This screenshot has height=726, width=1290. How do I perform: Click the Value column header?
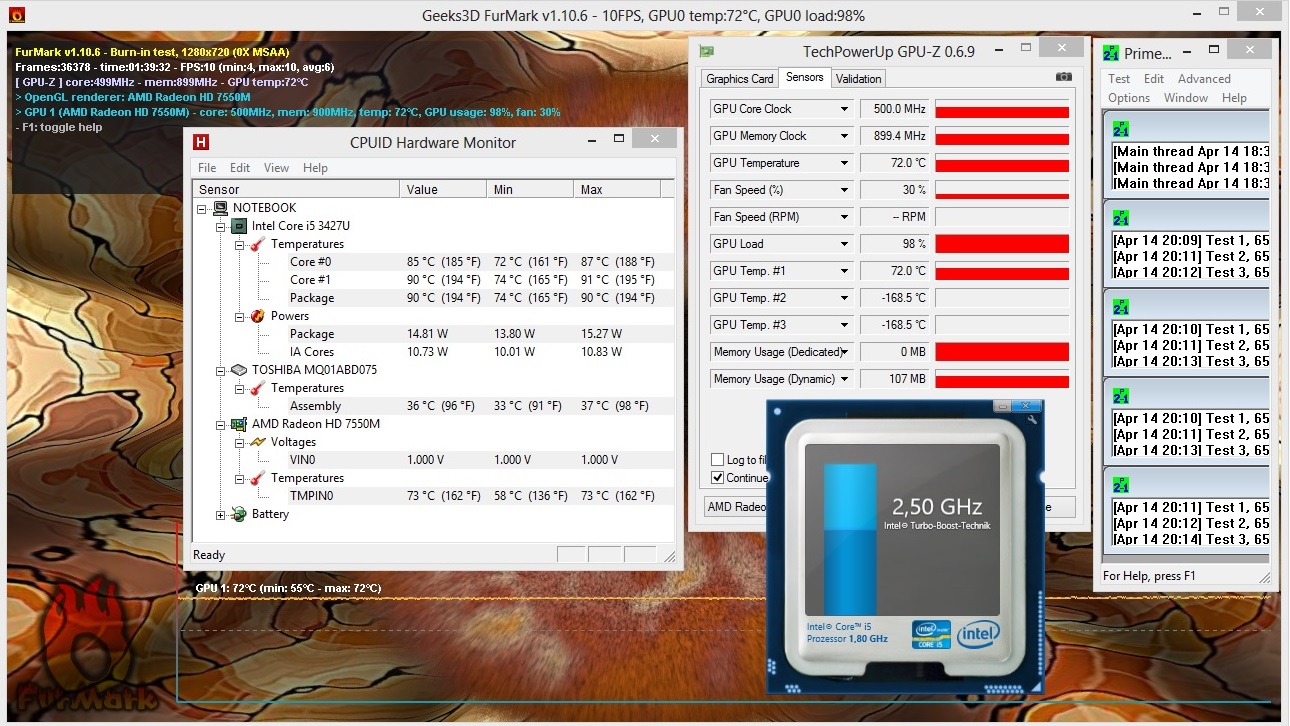click(444, 189)
